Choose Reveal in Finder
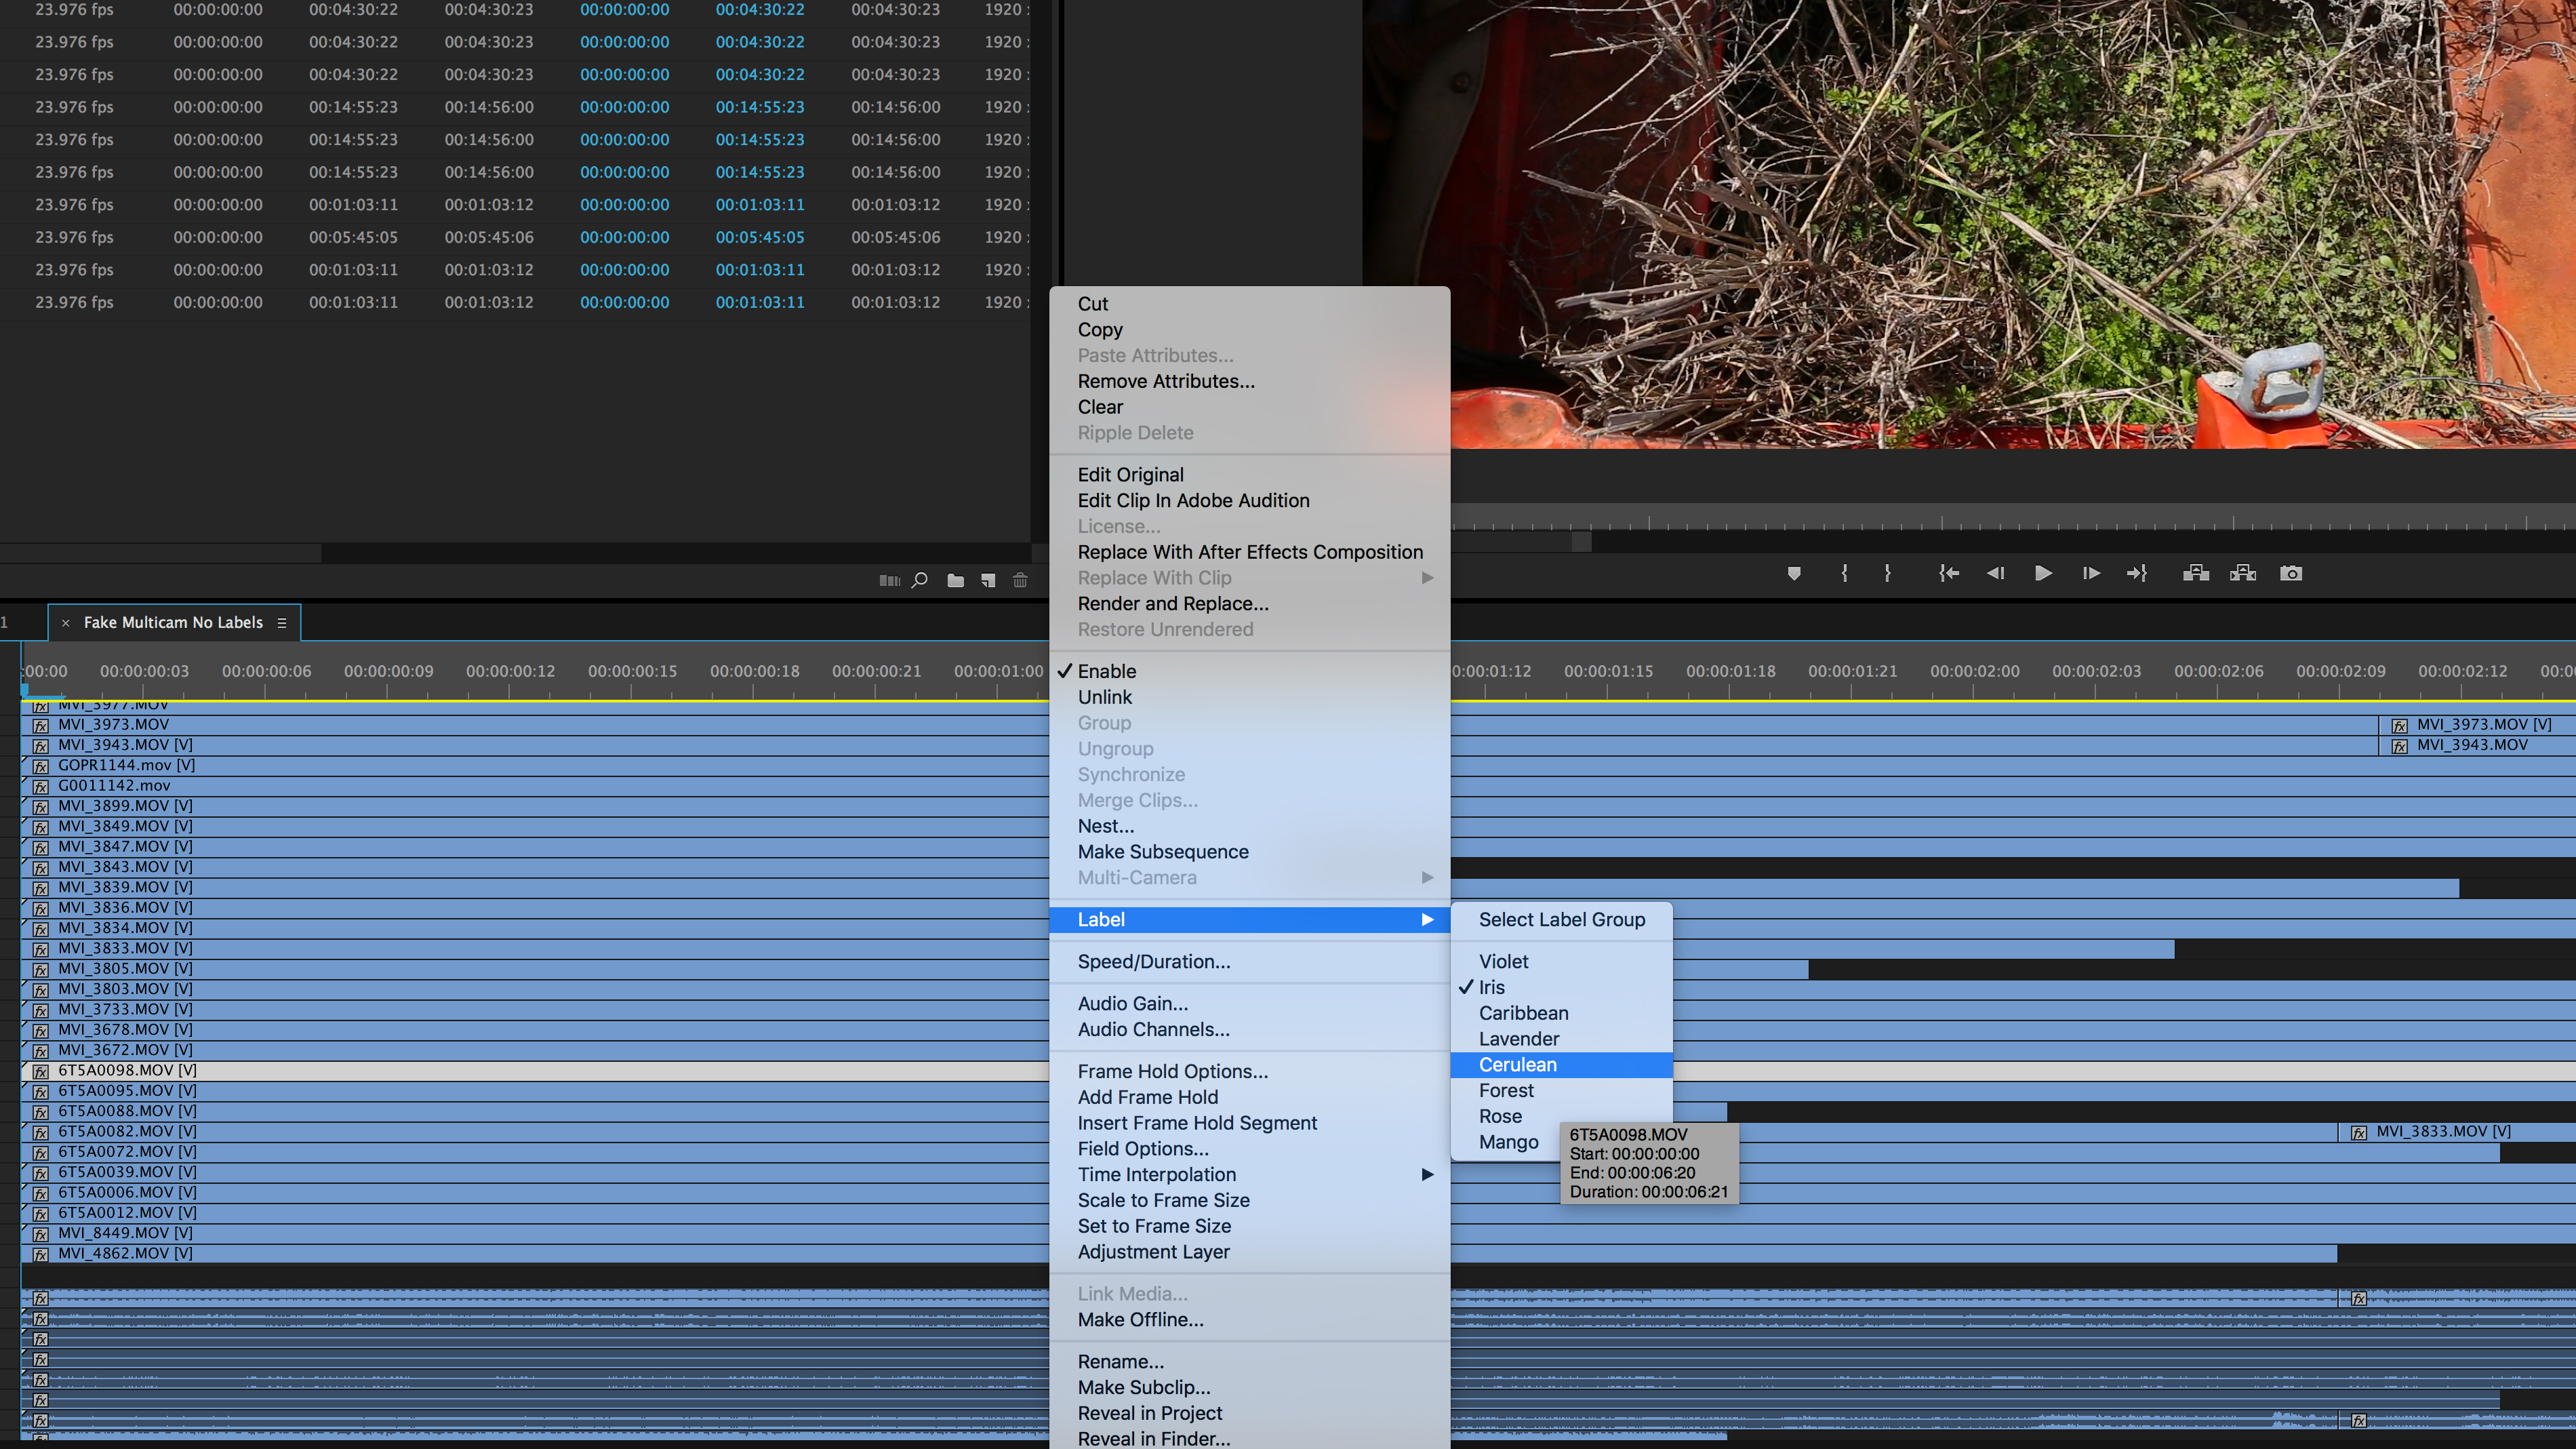This screenshot has width=2576, height=1449. [x=1154, y=1438]
